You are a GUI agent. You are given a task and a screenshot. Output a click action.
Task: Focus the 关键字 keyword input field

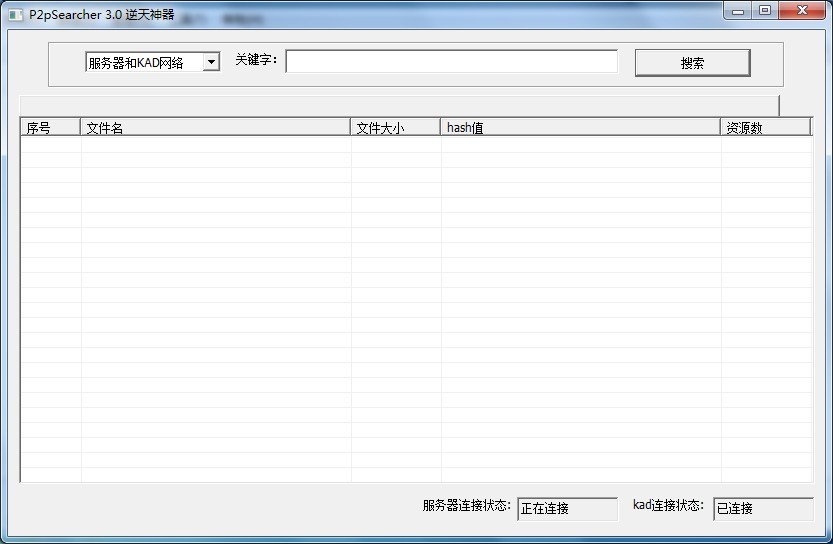coord(451,62)
